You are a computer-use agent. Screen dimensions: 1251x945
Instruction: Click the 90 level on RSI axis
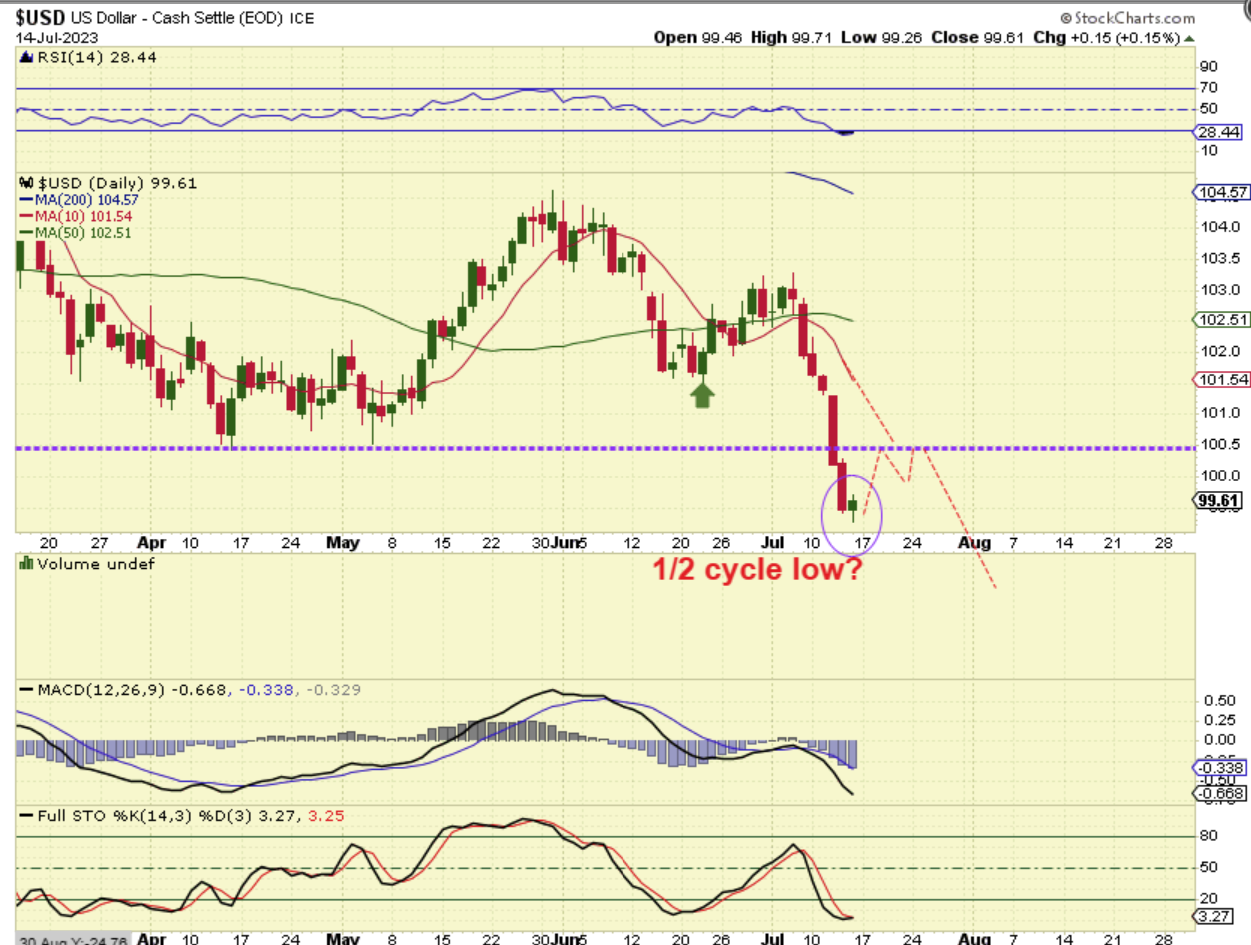click(x=1209, y=67)
